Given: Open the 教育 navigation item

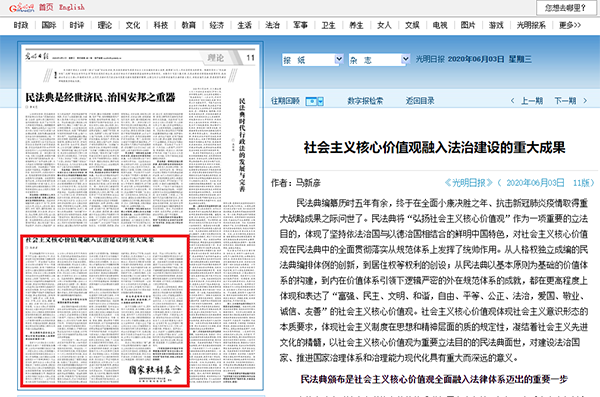Looking at the screenshot, I should pyautogui.click(x=189, y=25).
